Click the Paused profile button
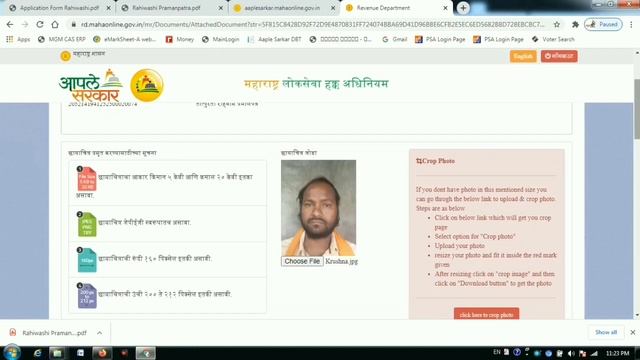 (603, 24)
